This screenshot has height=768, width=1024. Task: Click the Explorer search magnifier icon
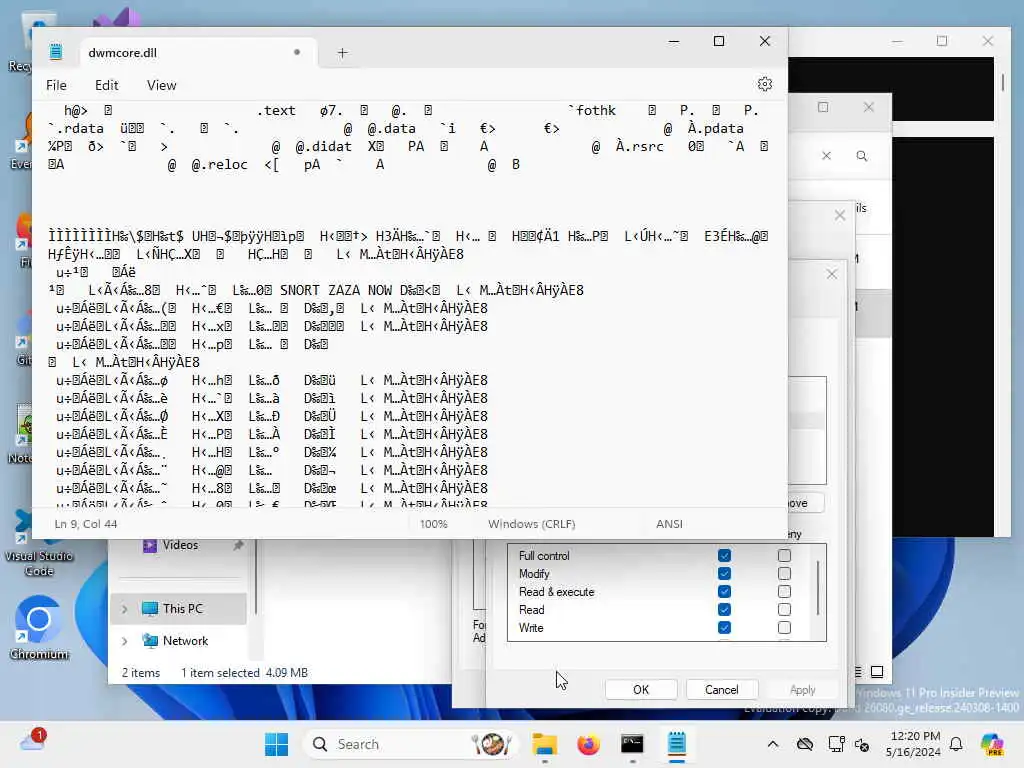click(x=861, y=156)
